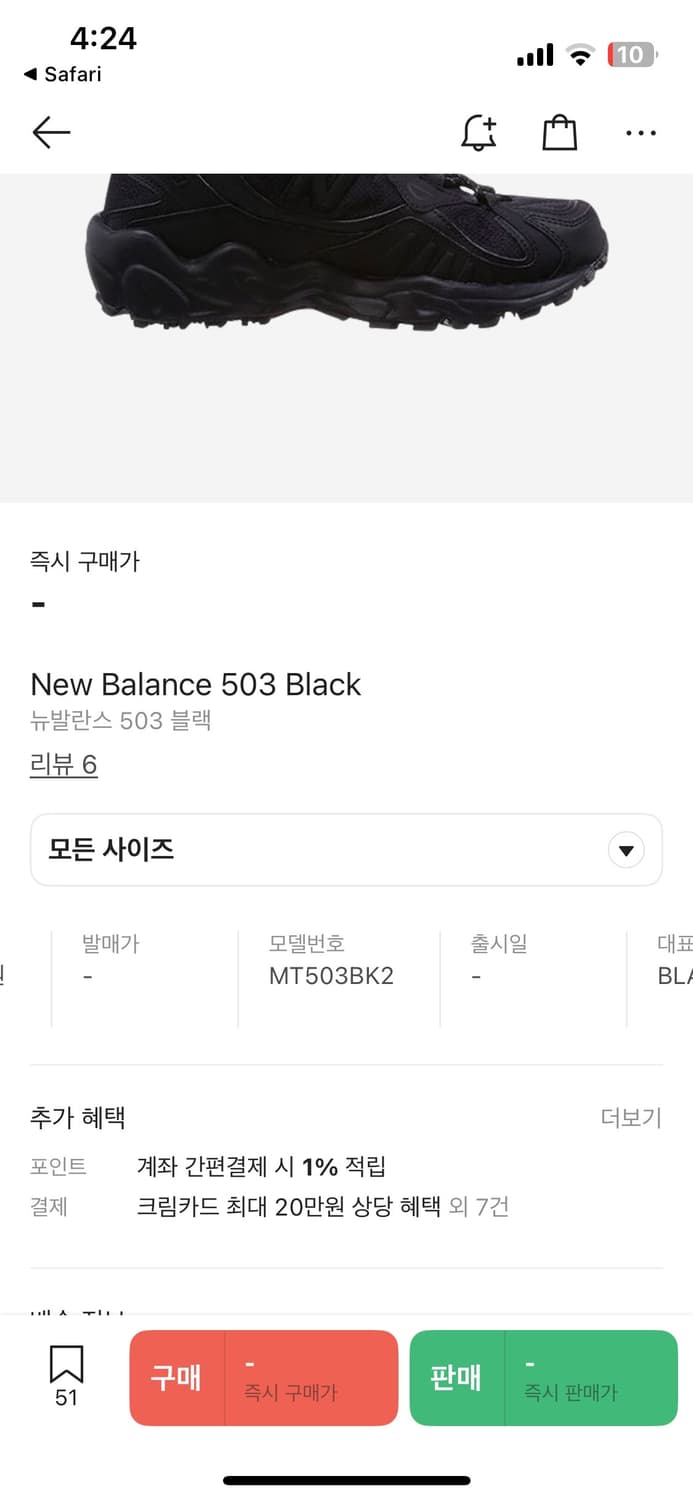Tap the green 판매 sell button
Screen dimensions: 693x1500
[x=543, y=1377]
